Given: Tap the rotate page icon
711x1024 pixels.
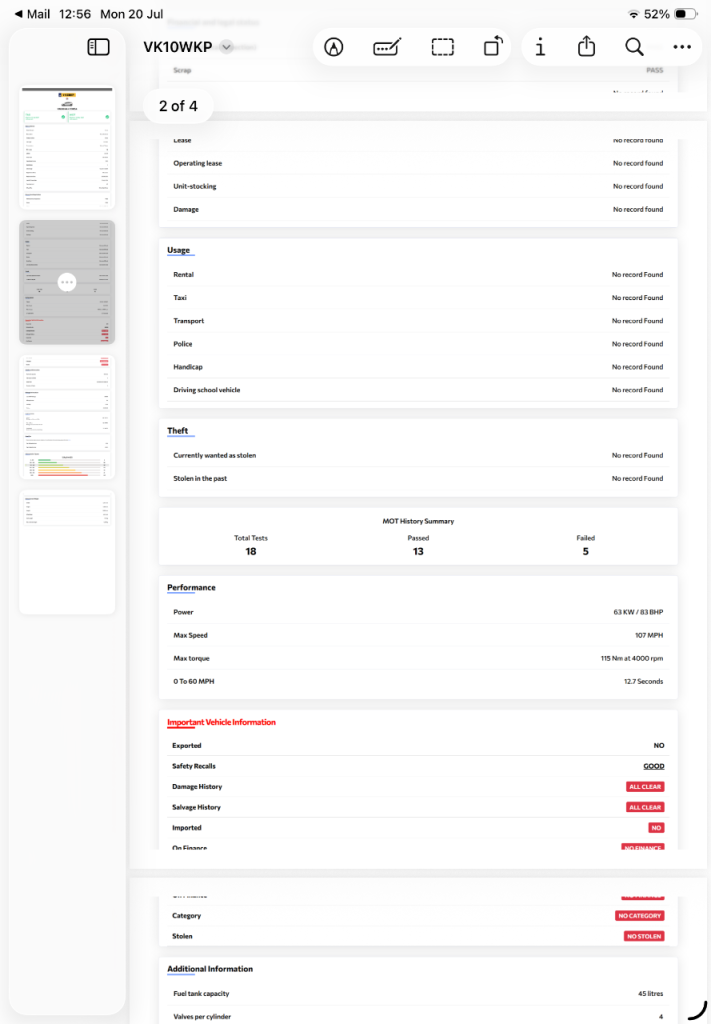Looking at the screenshot, I should [494, 46].
